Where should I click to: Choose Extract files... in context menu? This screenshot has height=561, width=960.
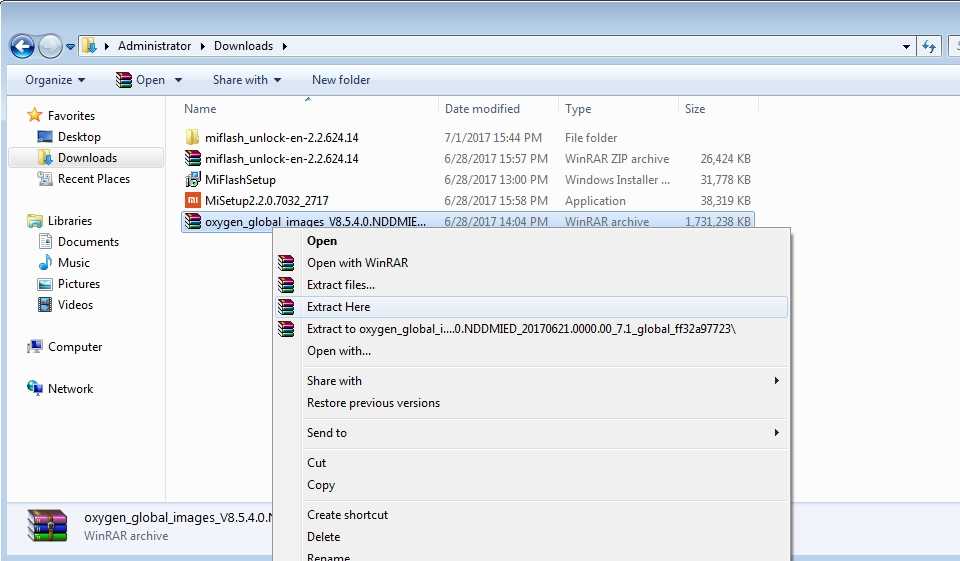[x=531, y=285]
